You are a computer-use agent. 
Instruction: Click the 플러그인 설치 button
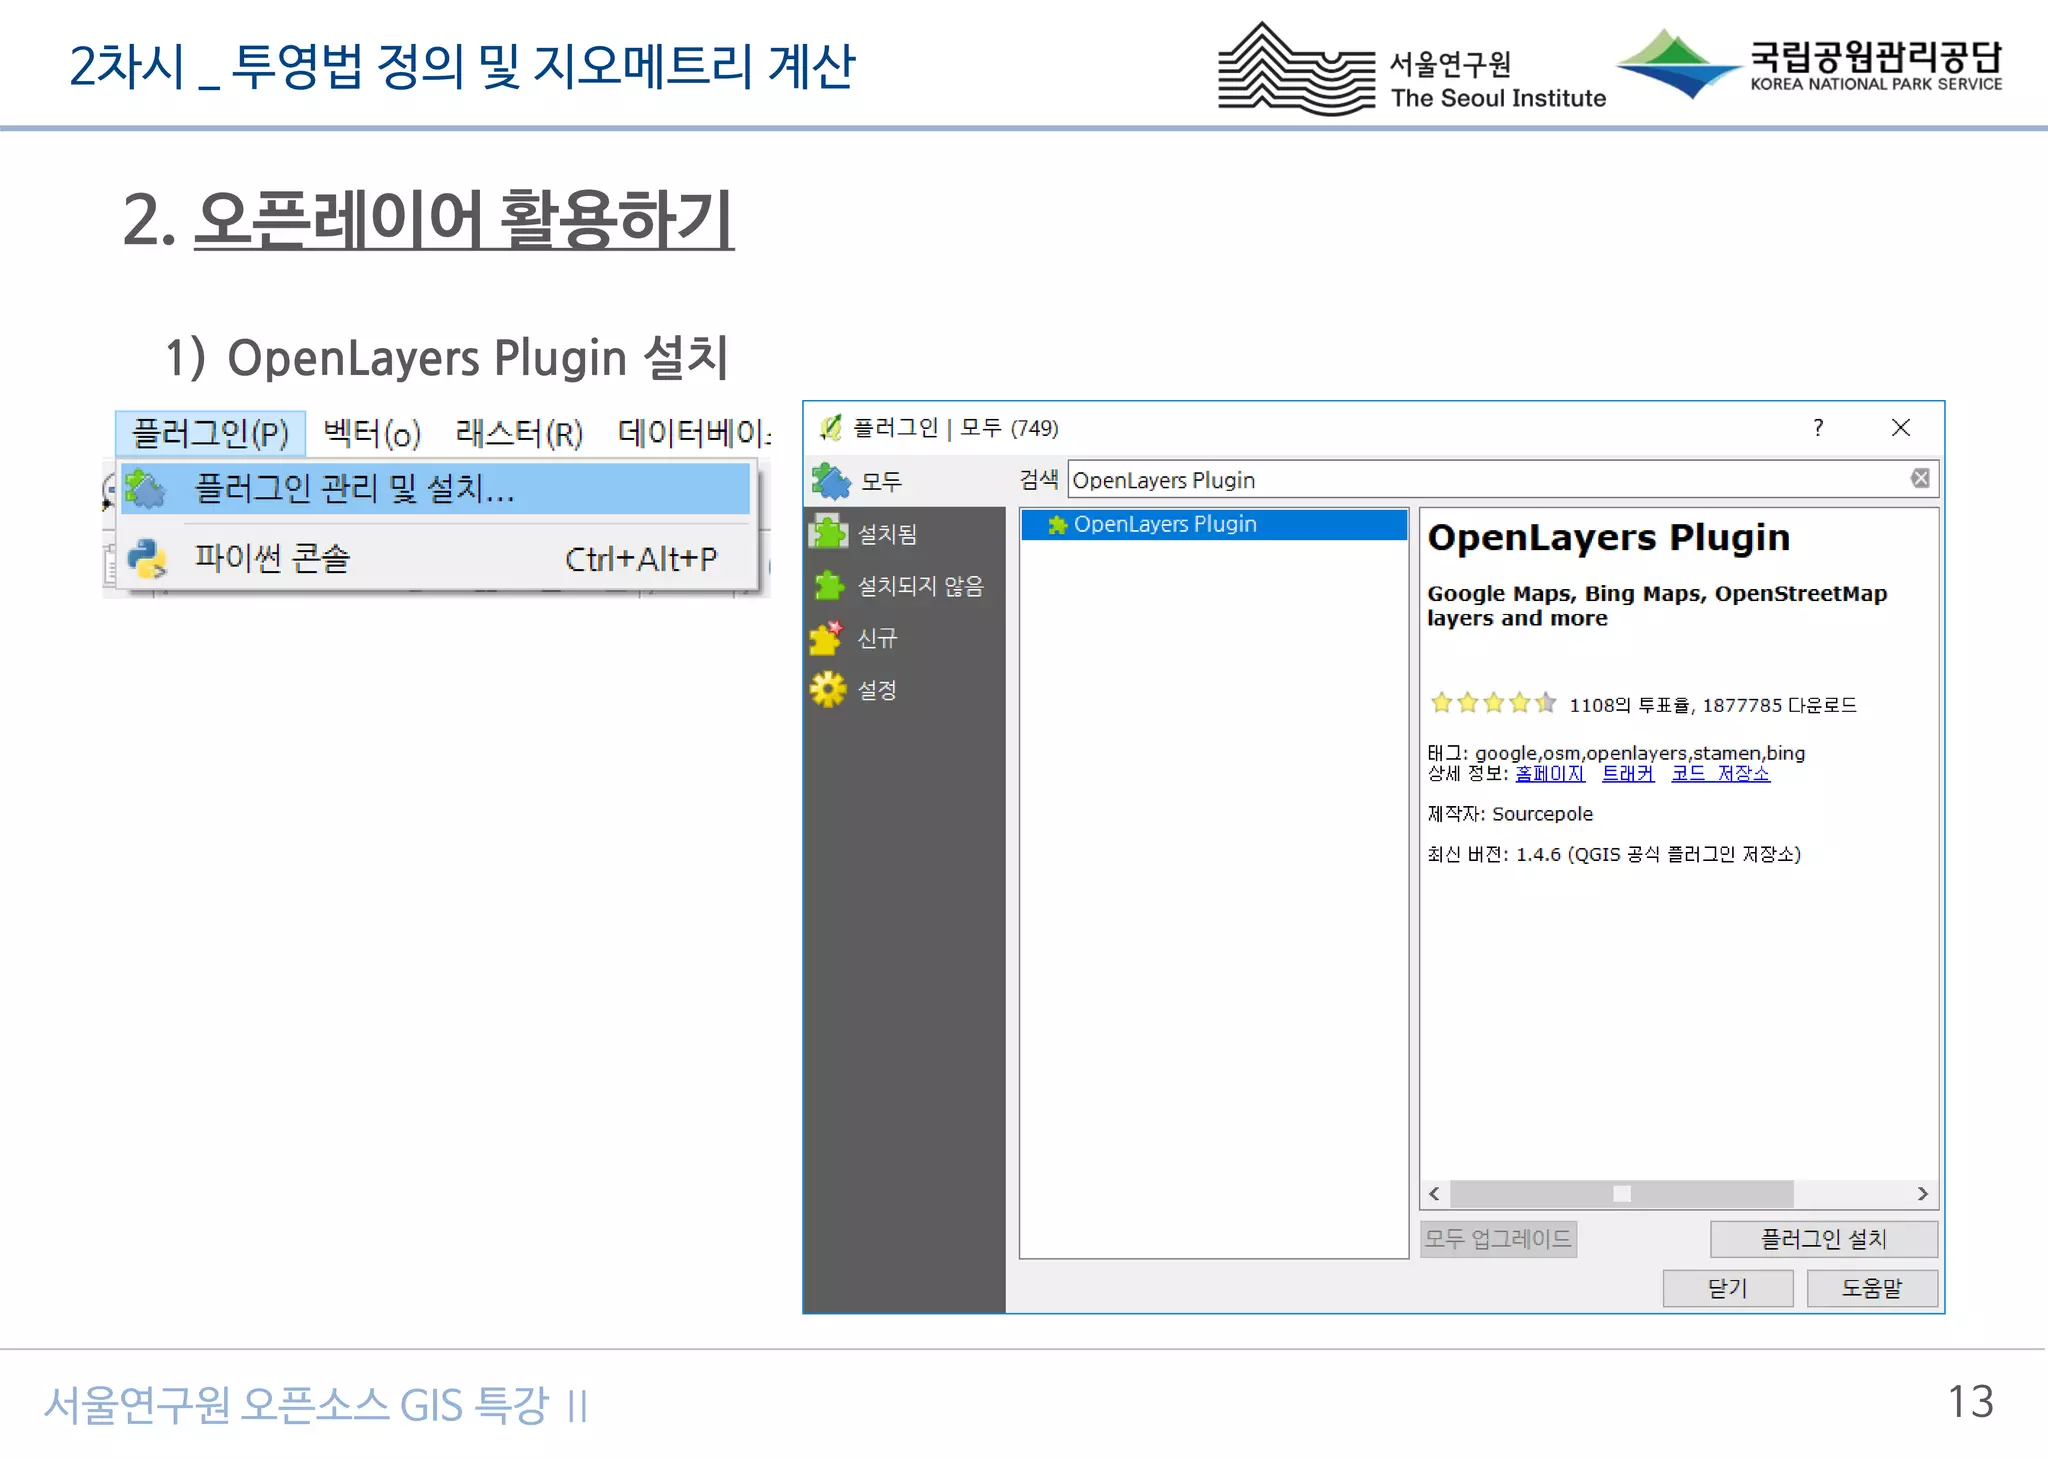click(1824, 1239)
